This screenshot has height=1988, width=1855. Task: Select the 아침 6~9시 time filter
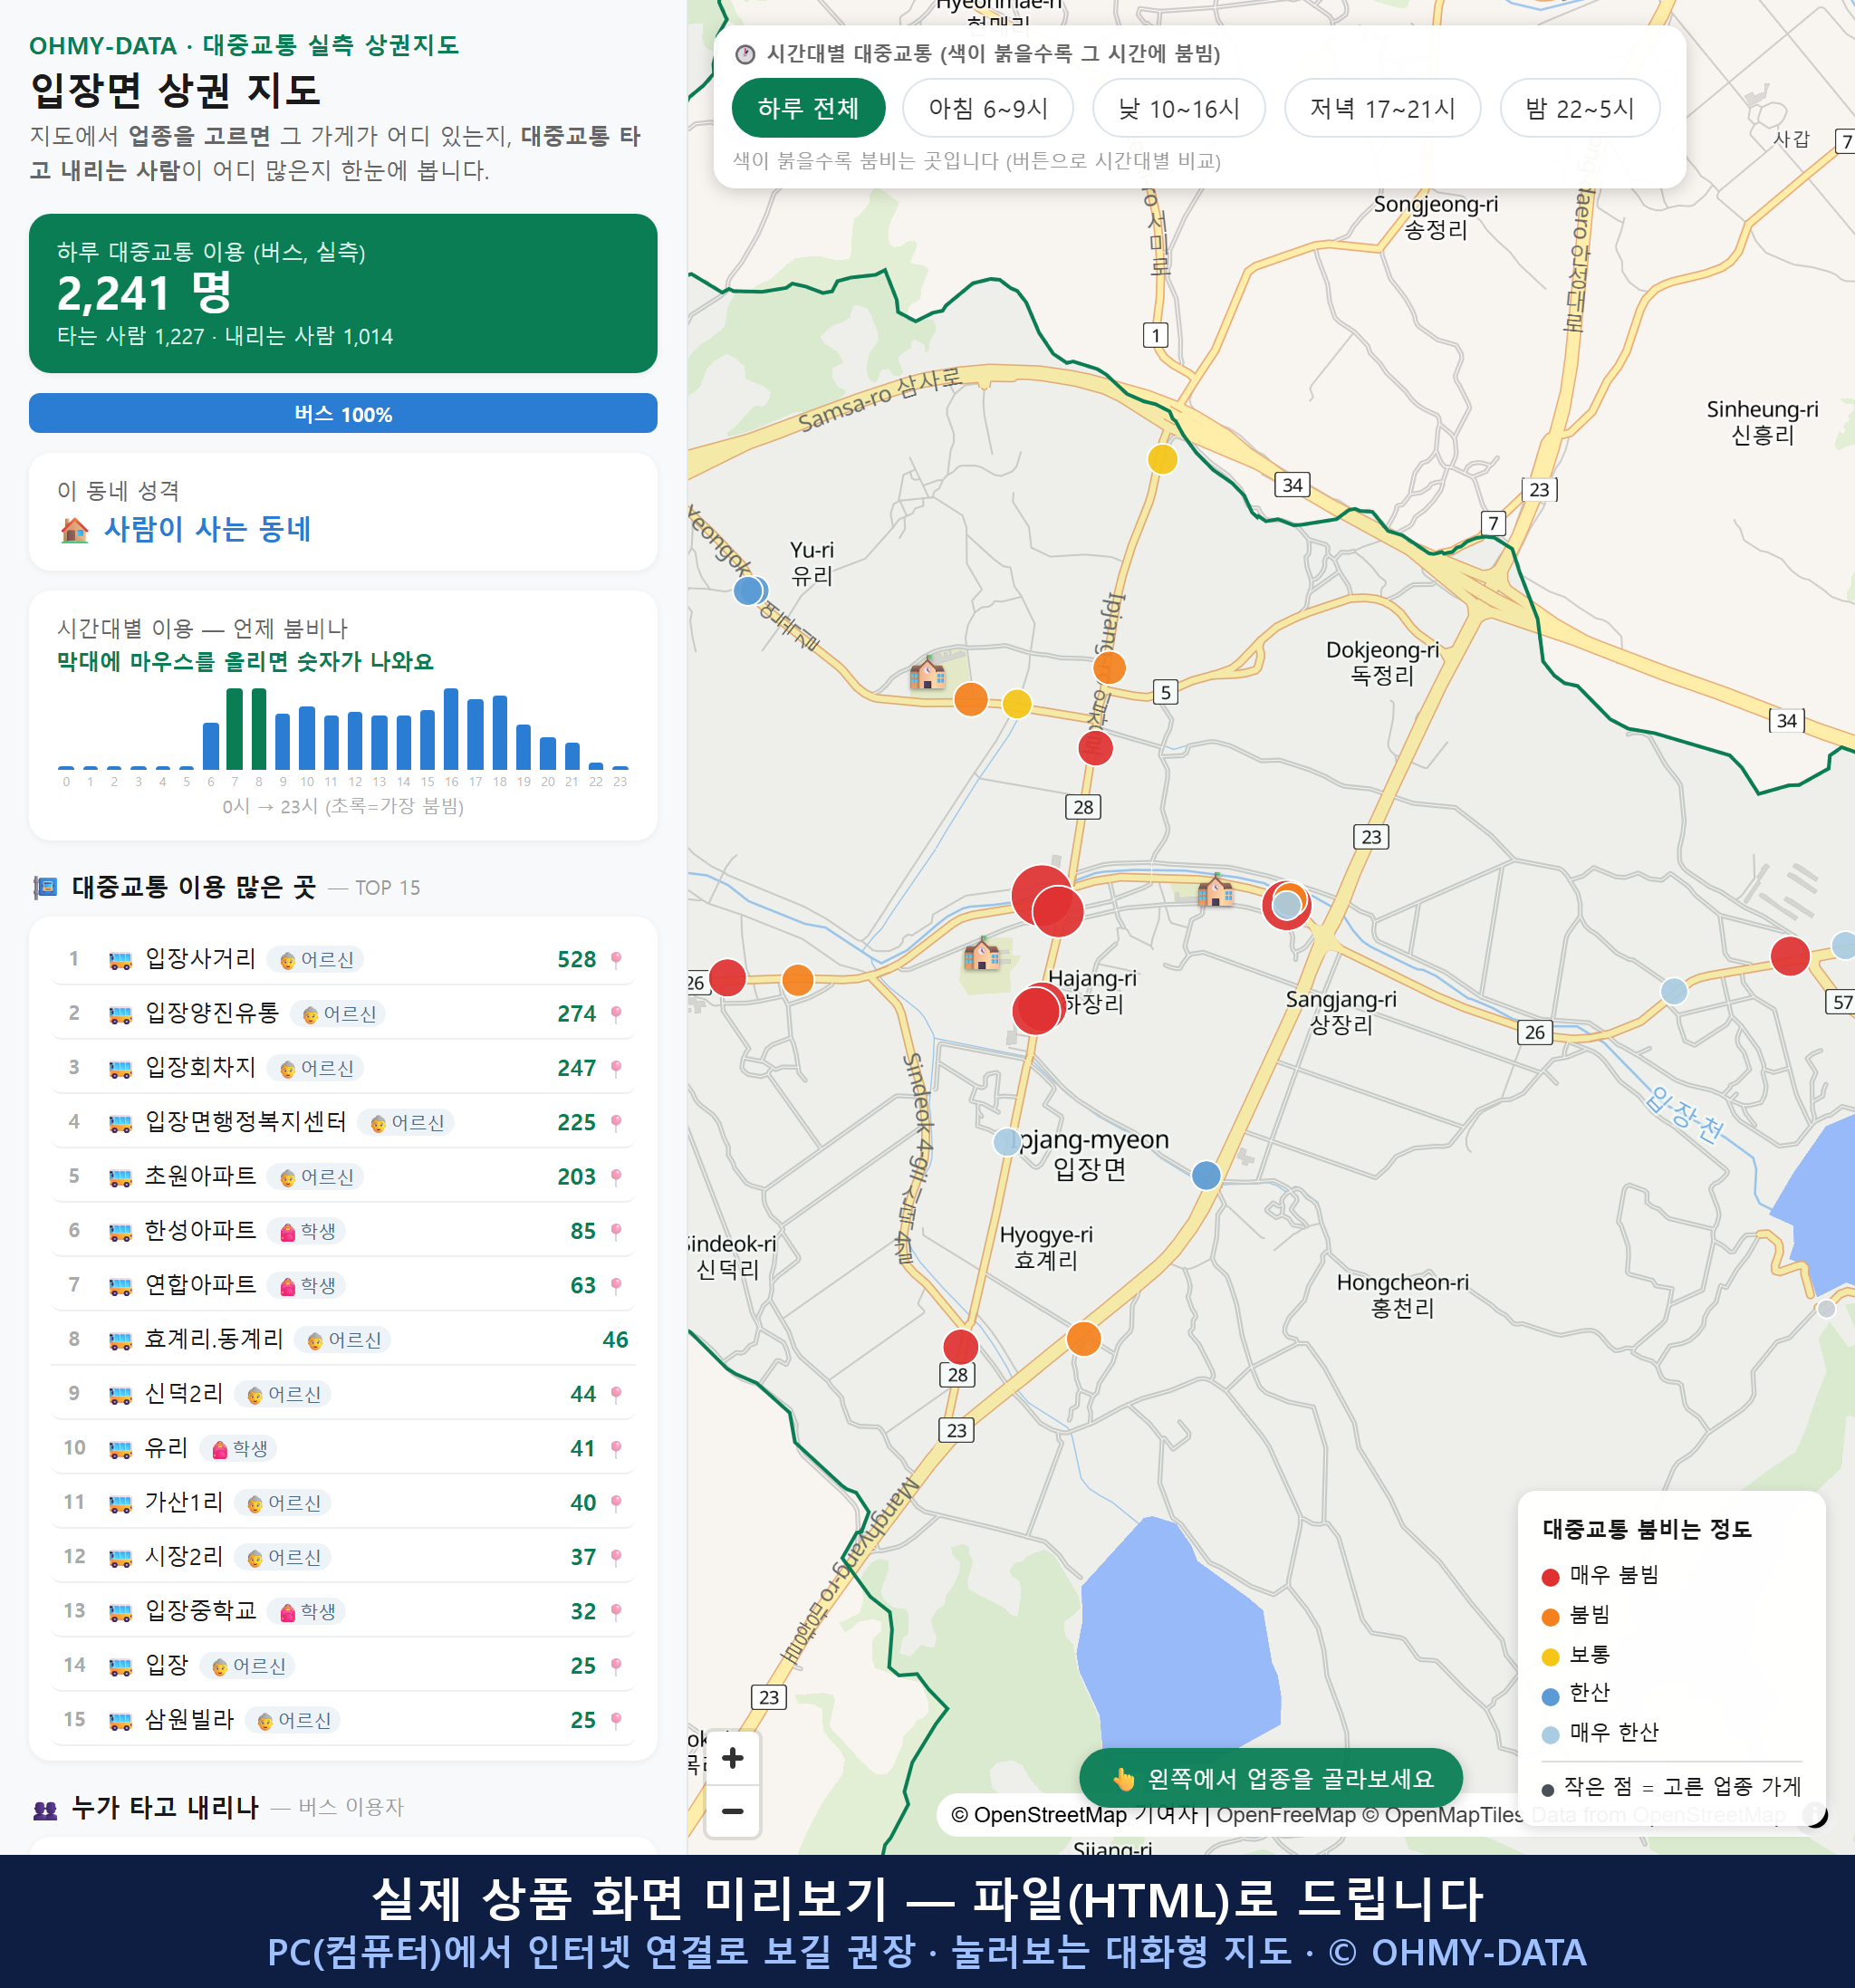[x=988, y=108]
